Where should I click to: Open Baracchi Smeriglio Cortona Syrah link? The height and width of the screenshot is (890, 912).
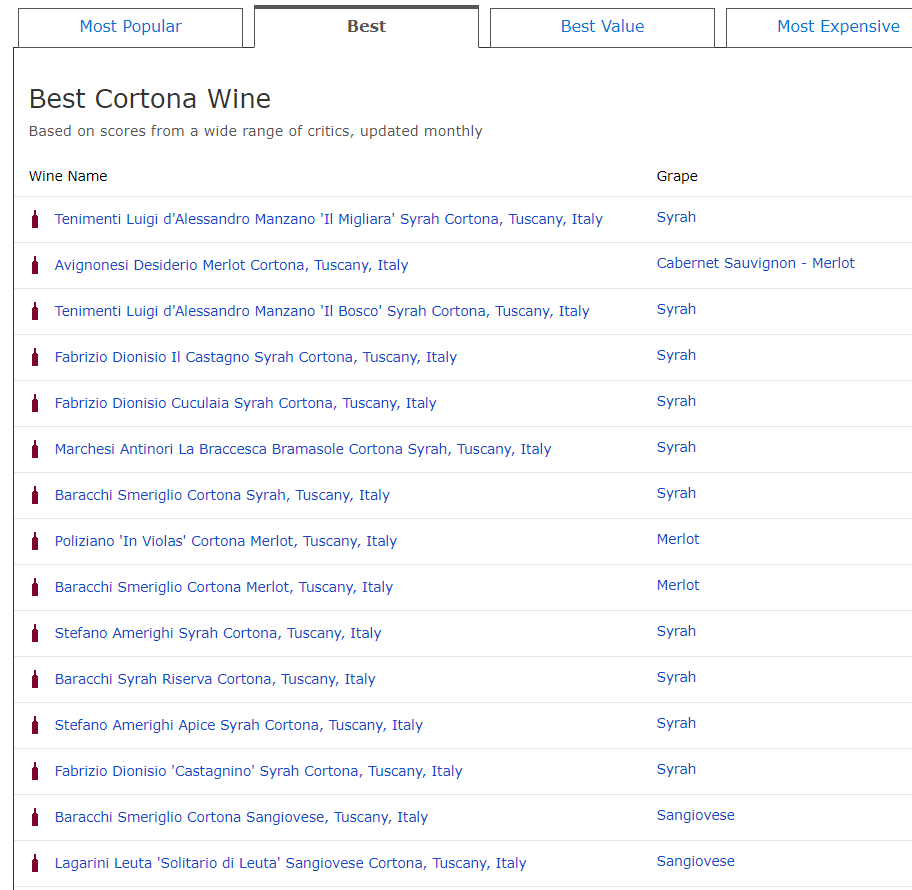222,495
